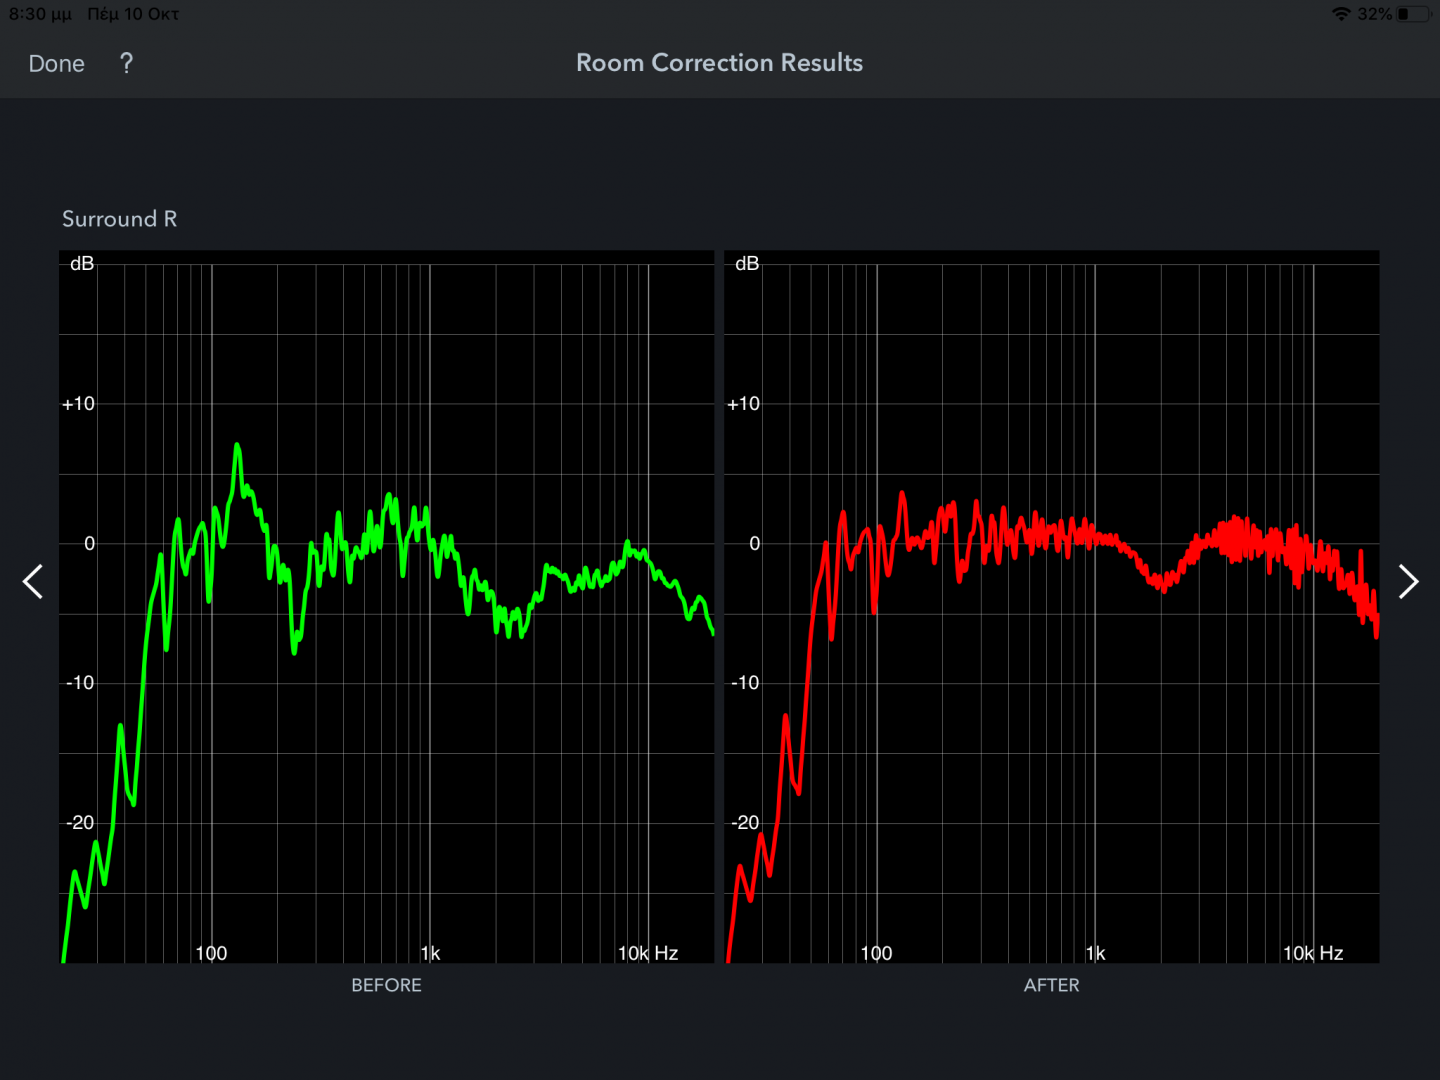Tap the Wi-Fi status icon
The width and height of the screenshot is (1440, 1080).
click(x=1341, y=14)
